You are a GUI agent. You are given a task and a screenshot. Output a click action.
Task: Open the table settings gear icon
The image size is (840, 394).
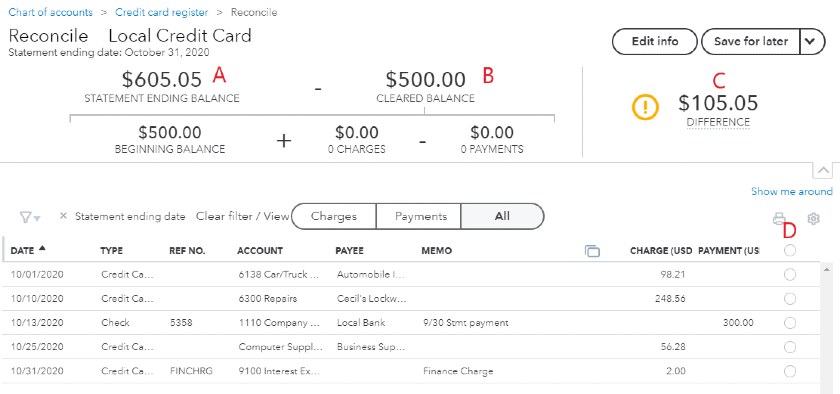pyautogui.click(x=813, y=218)
